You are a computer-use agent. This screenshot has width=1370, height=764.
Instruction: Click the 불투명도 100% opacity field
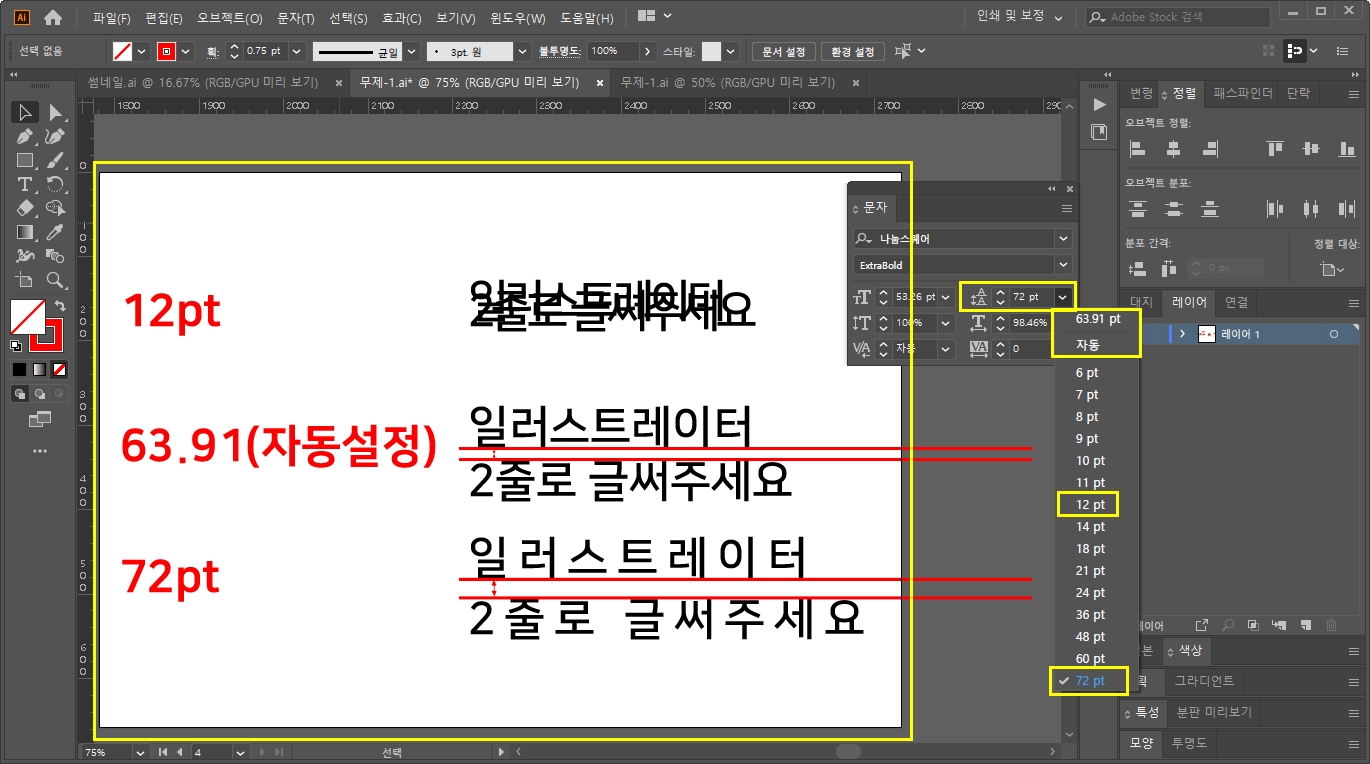(611, 51)
